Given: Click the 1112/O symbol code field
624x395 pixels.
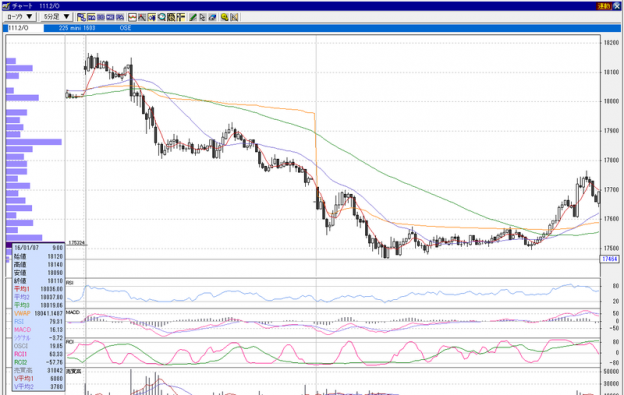Looking at the screenshot, I should (x=23, y=28).
